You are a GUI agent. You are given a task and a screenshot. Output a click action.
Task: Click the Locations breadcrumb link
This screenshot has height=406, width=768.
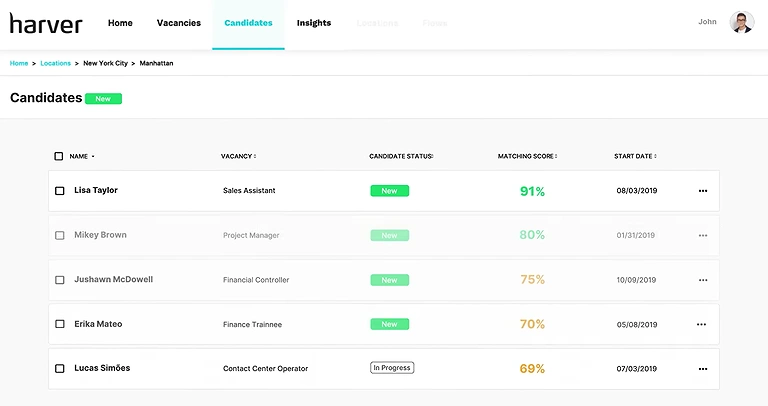pos(55,63)
